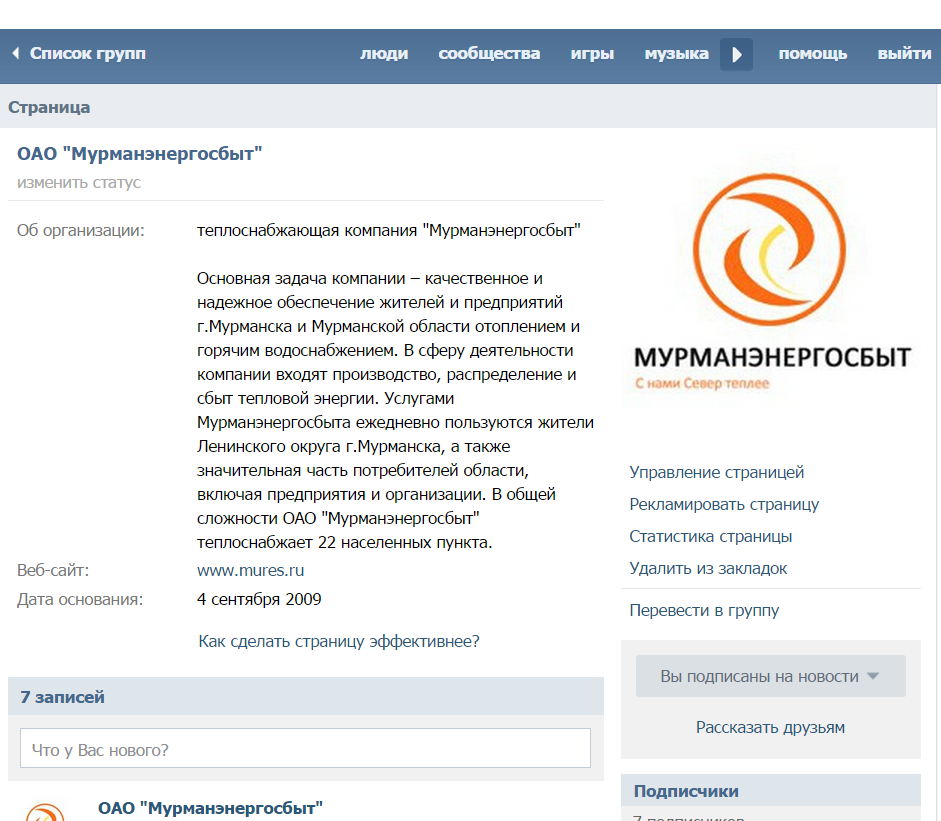The height and width of the screenshot is (821, 941).
Task: Click the play arrow icon next to музыка
Action: pos(736,55)
